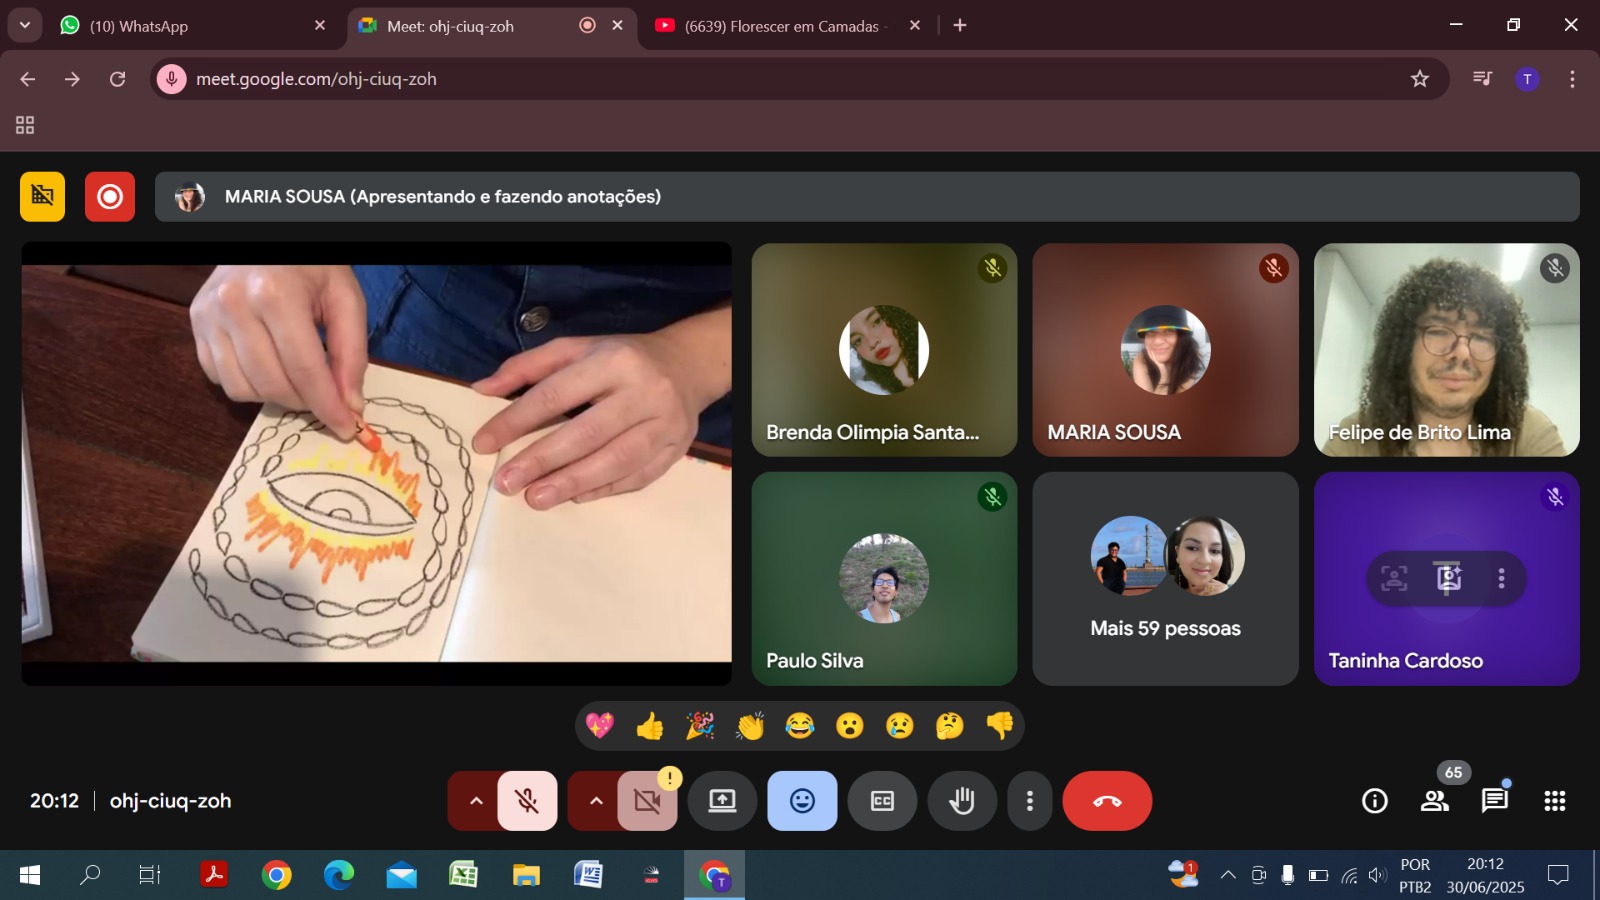This screenshot has height=900, width=1600.
Task: Select Felipe de Brito Lima video tile
Action: tap(1446, 350)
